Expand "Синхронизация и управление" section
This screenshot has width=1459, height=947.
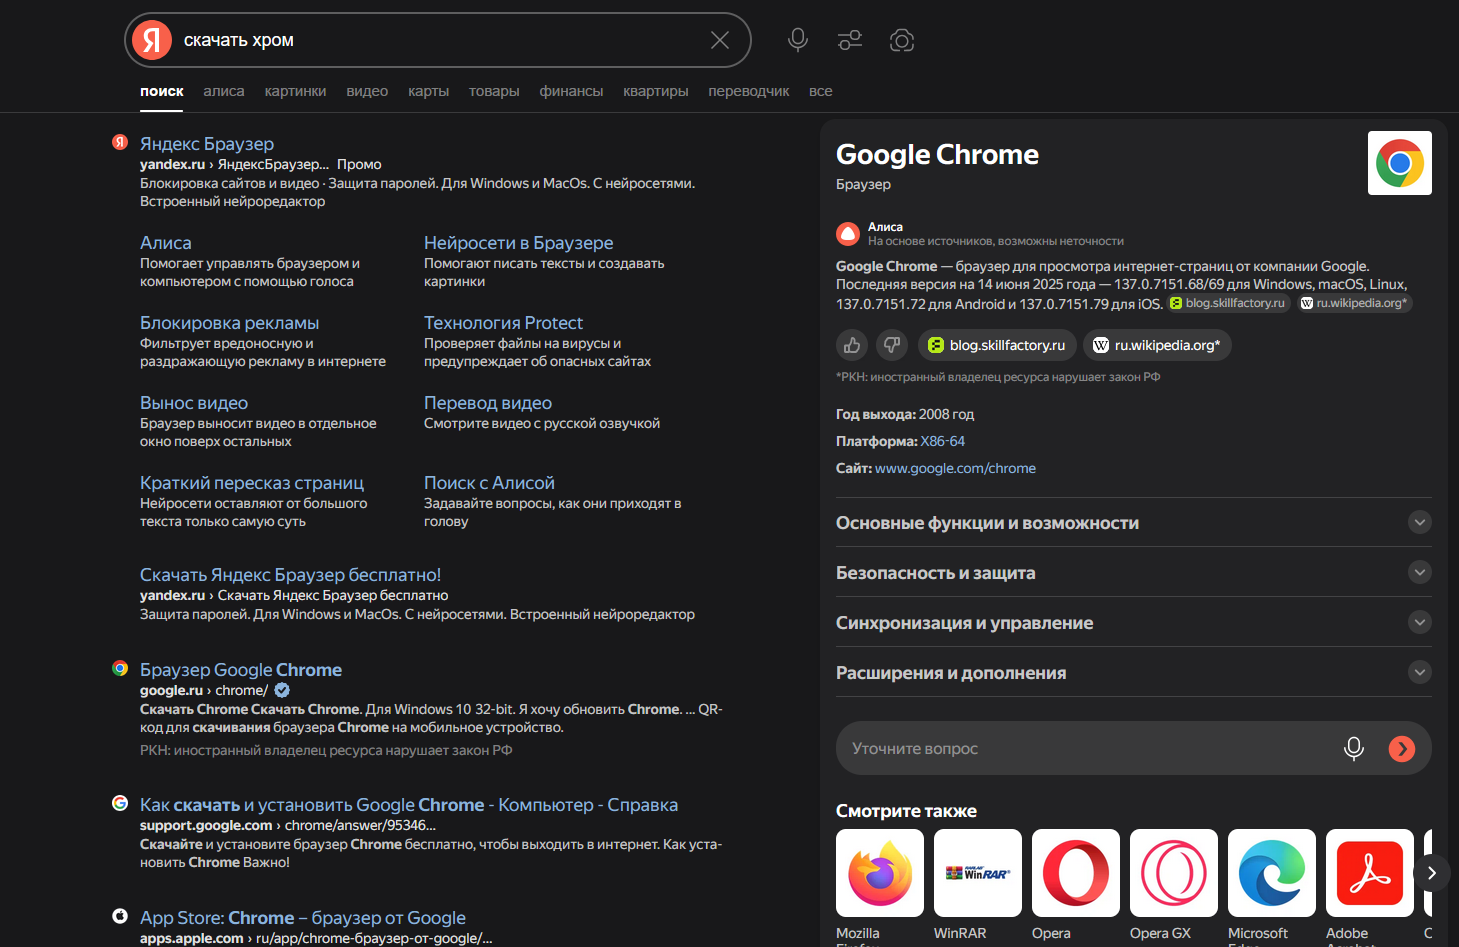[1134, 622]
